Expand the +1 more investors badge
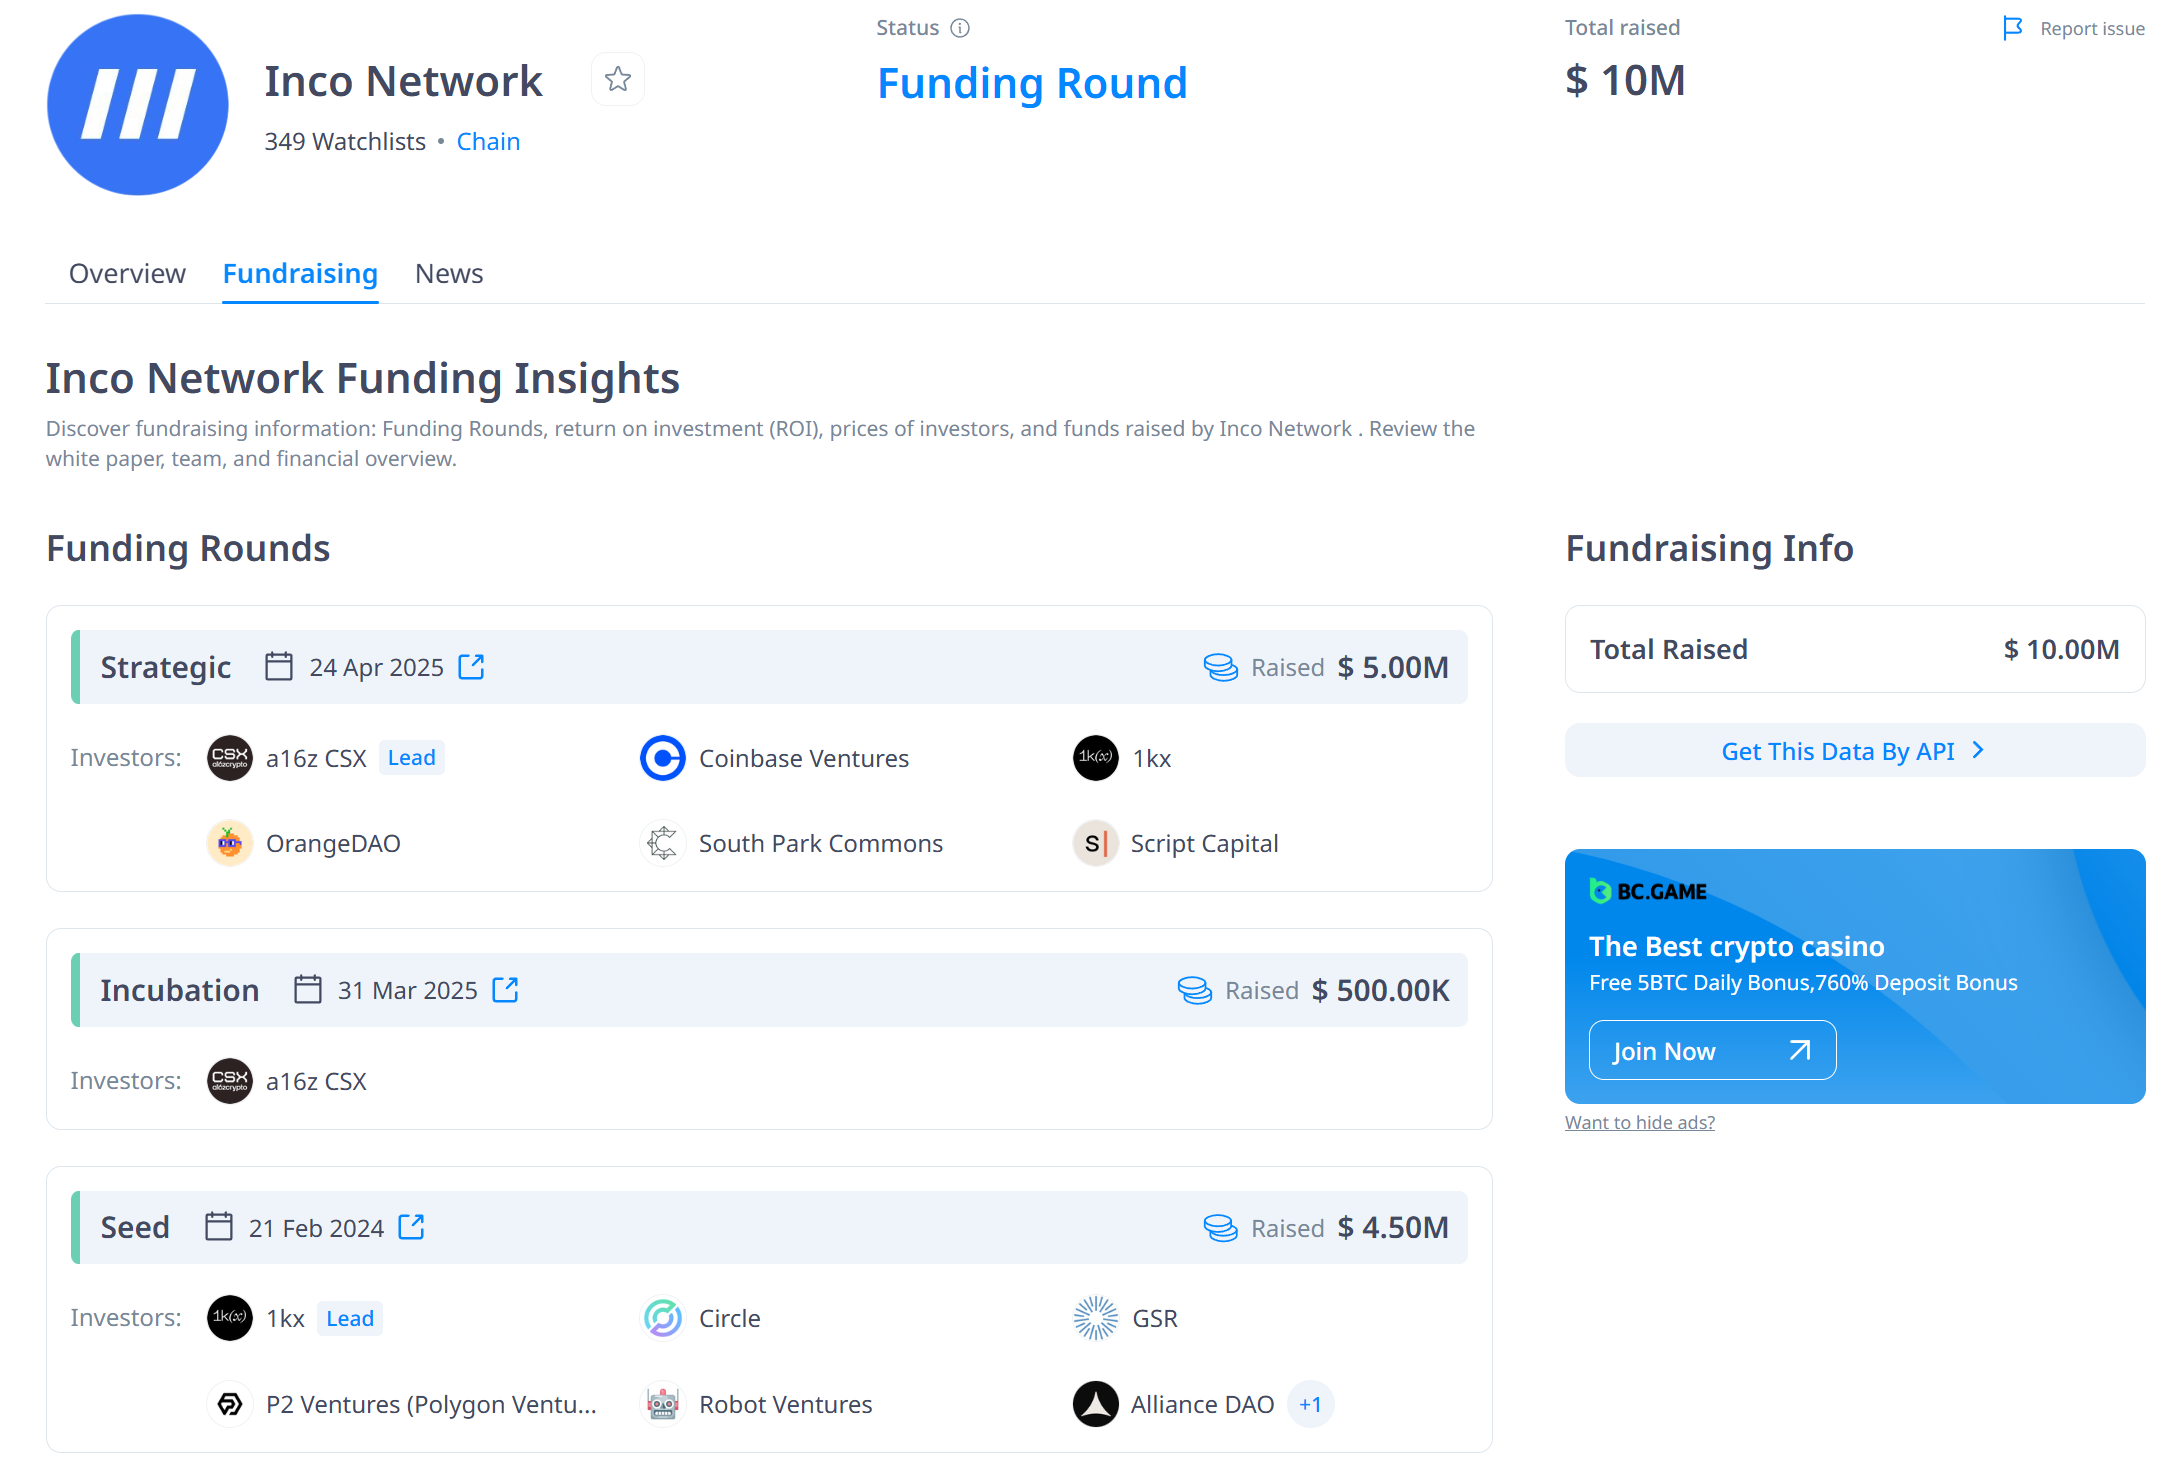The width and height of the screenshot is (2179, 1481). pyautogui.click(x=1310, y=1404)
